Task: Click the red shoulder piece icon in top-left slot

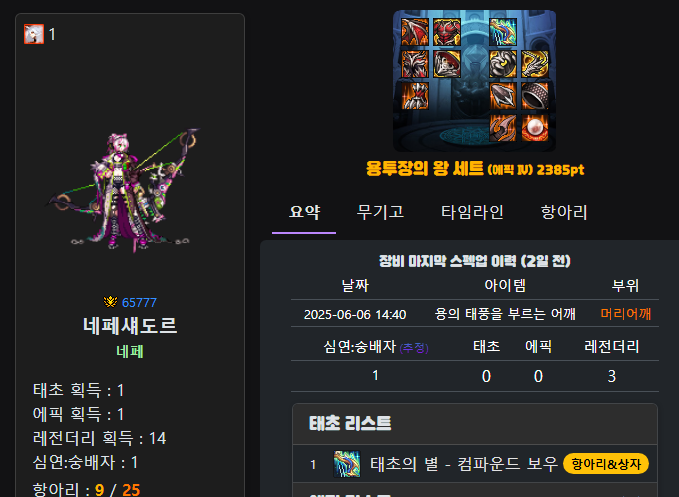Action: (x=415, y=32)
